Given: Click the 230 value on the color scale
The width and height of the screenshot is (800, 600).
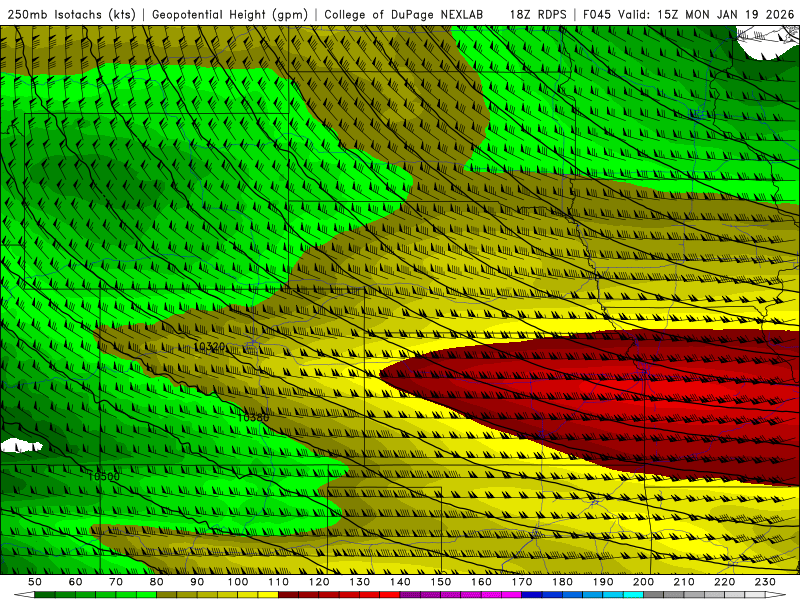Looking at the screenshot, I should (x=765, y=582).
